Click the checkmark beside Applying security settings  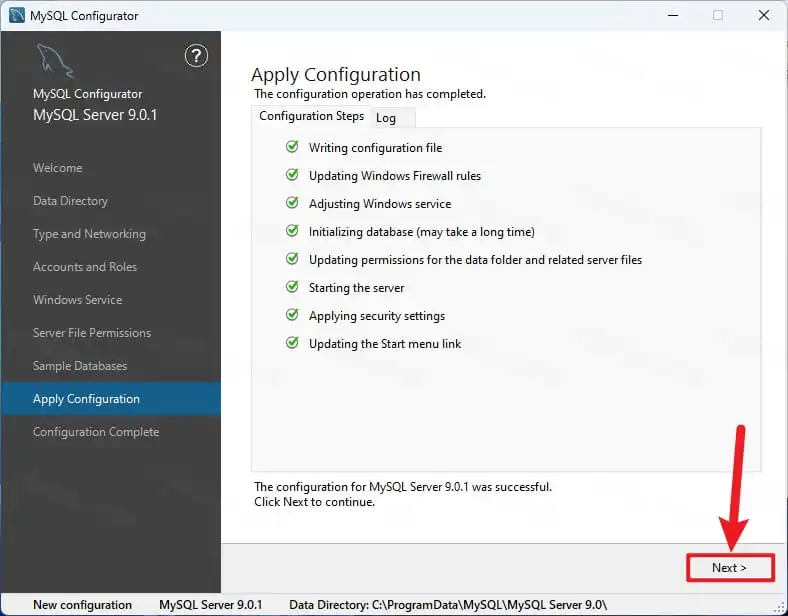292,315
